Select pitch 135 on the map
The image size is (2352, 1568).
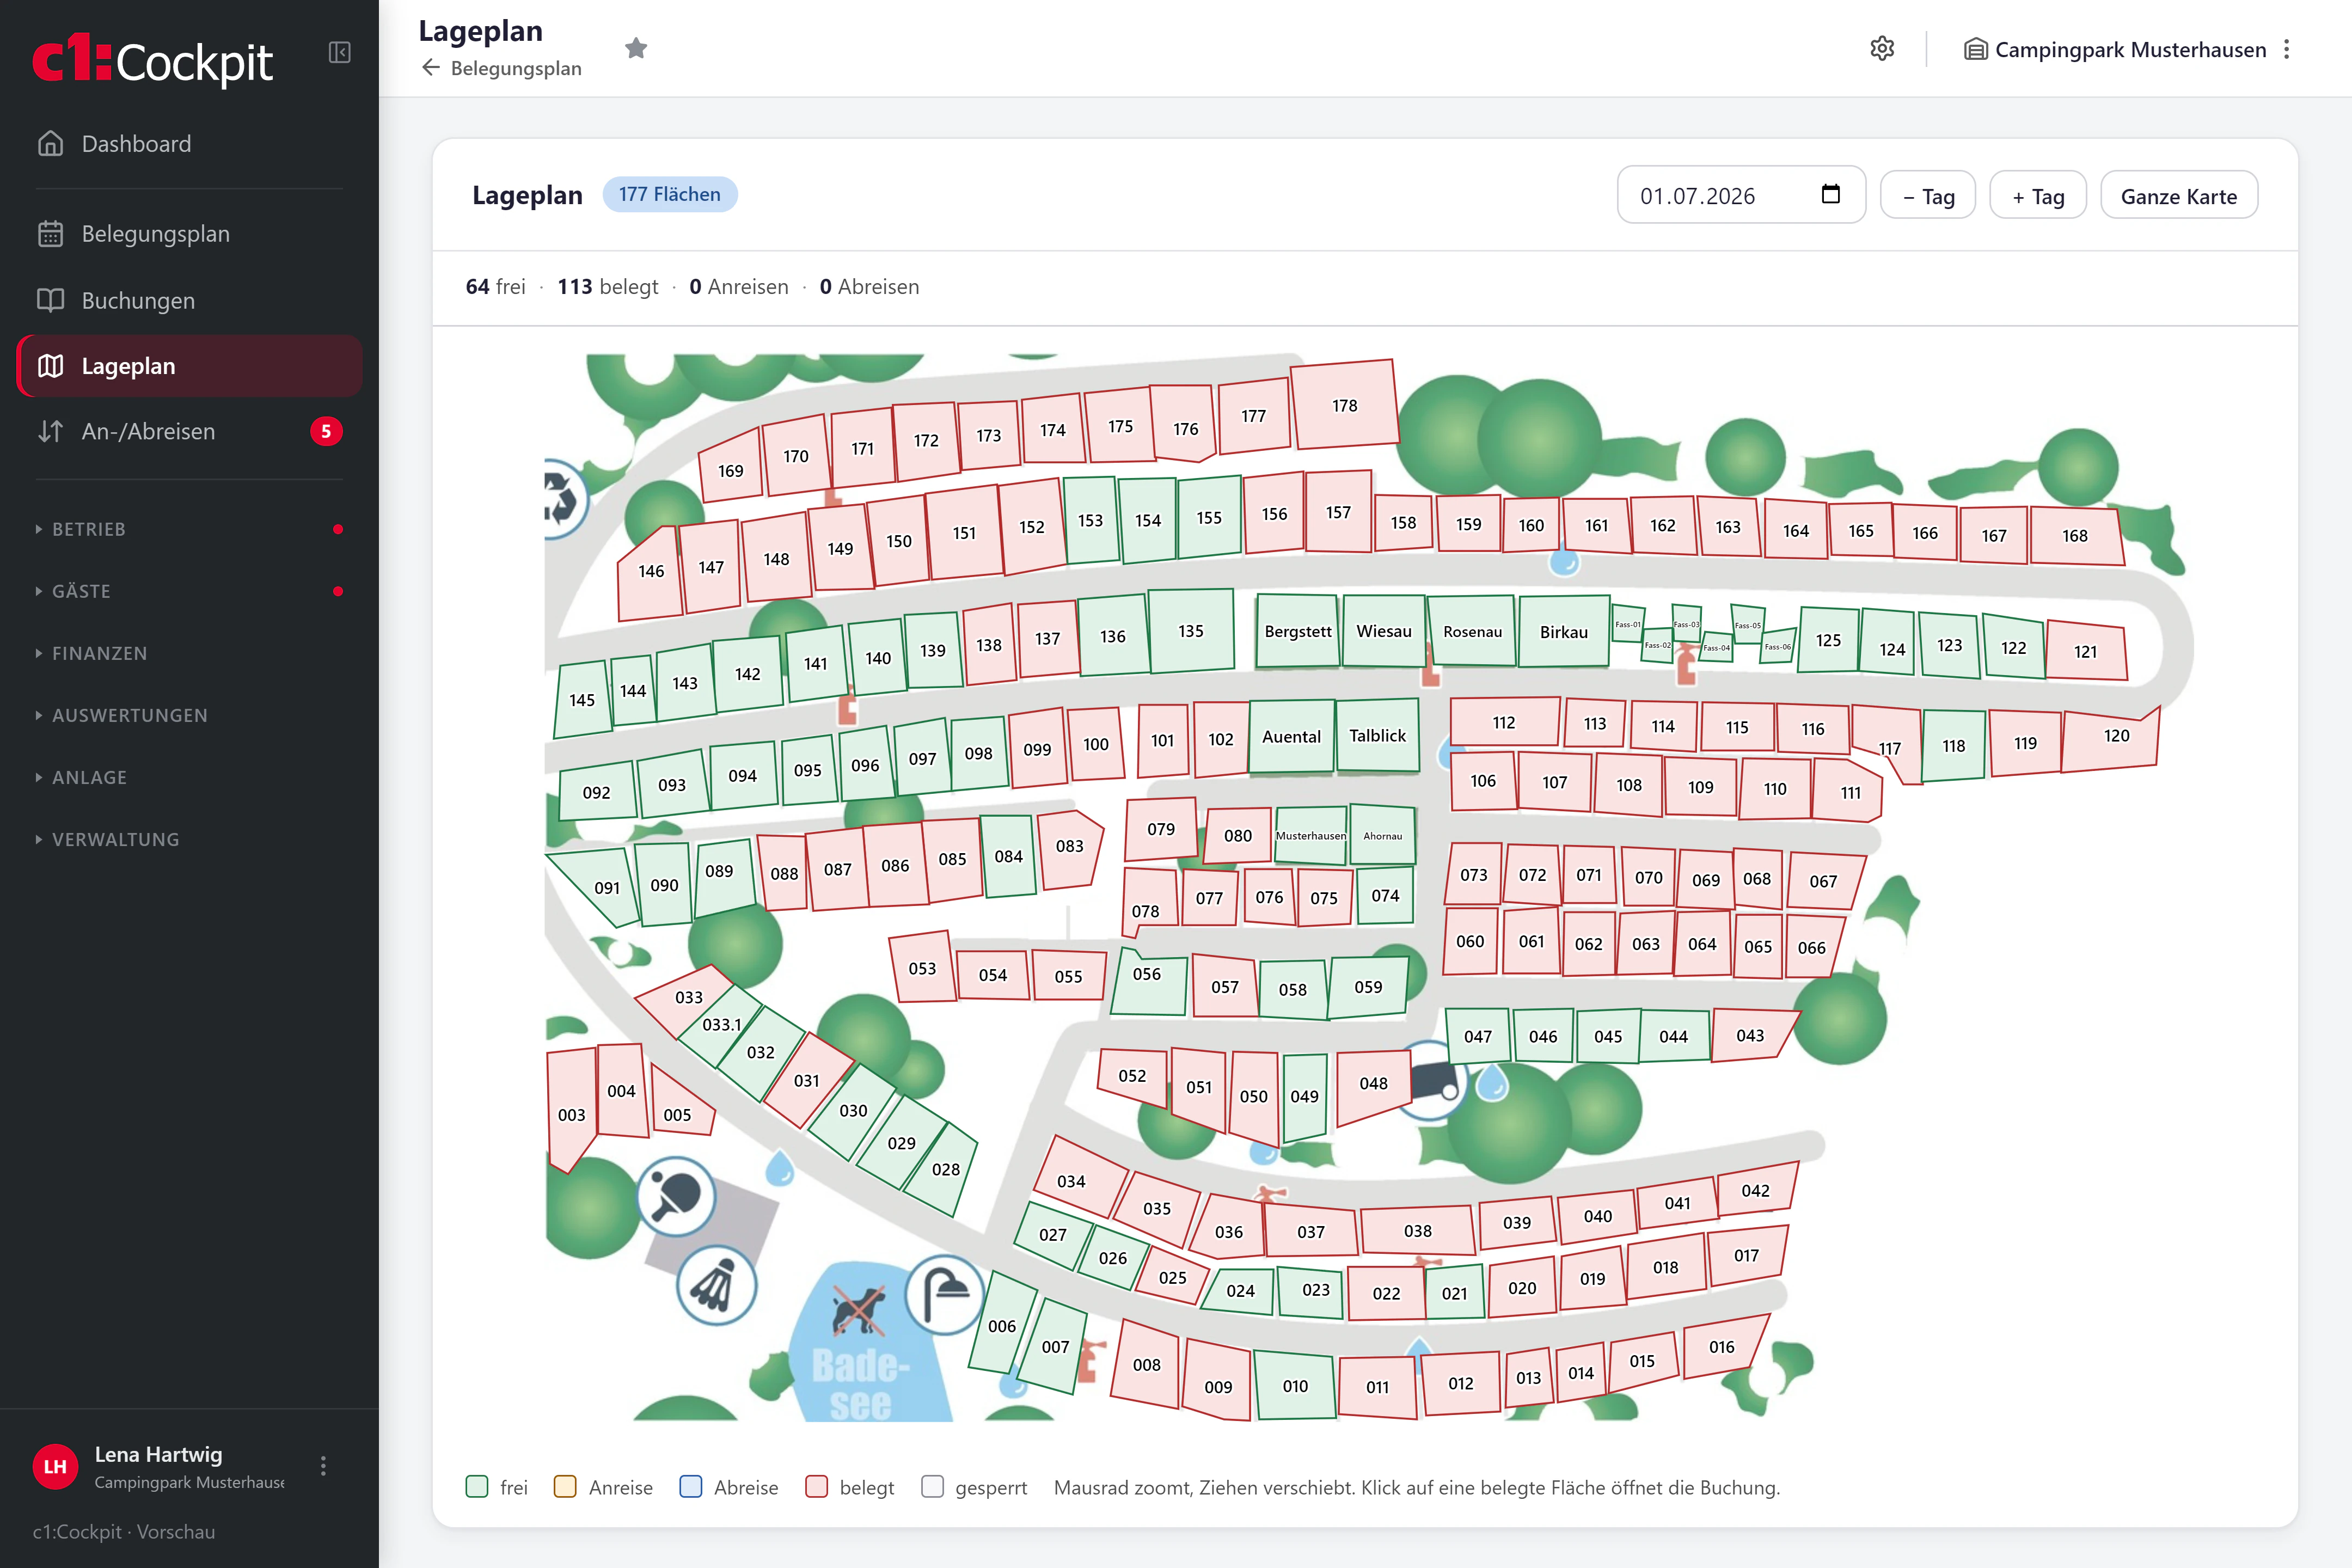pyautogui.click(x=1191, y=631)
